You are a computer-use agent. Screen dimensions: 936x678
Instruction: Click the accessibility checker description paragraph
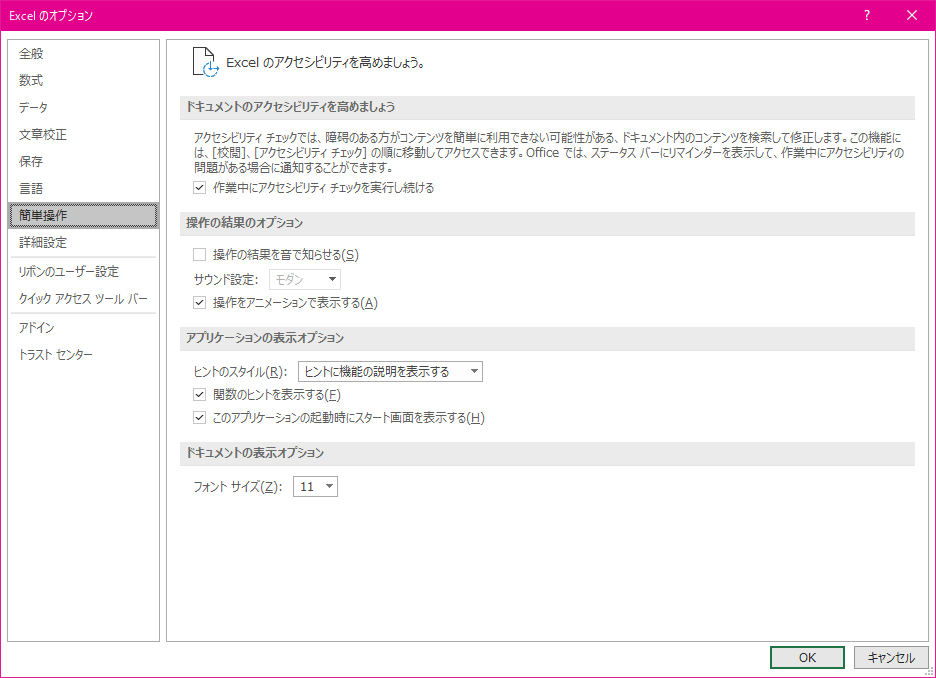[x=549, y=153]
